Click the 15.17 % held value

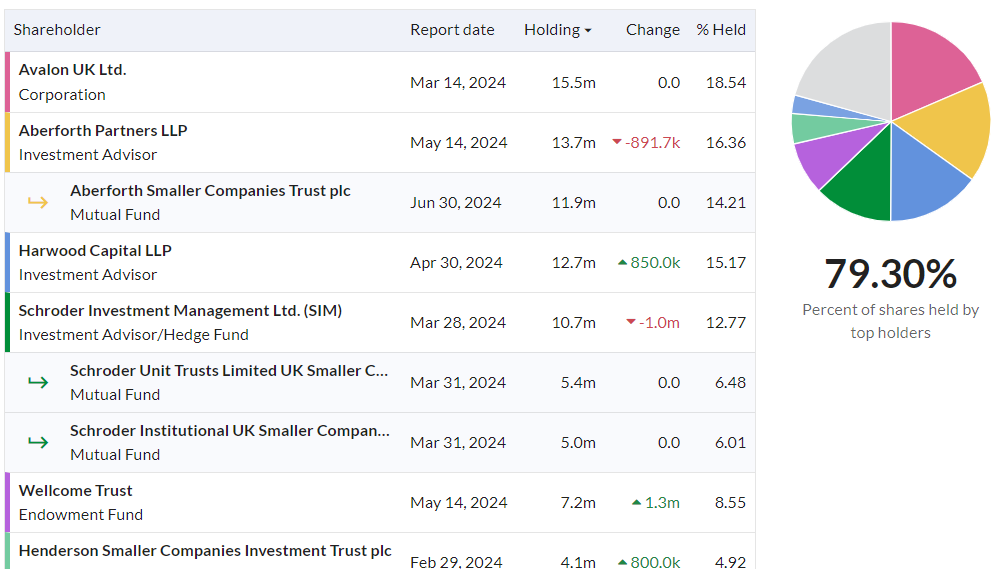point(726,263)
